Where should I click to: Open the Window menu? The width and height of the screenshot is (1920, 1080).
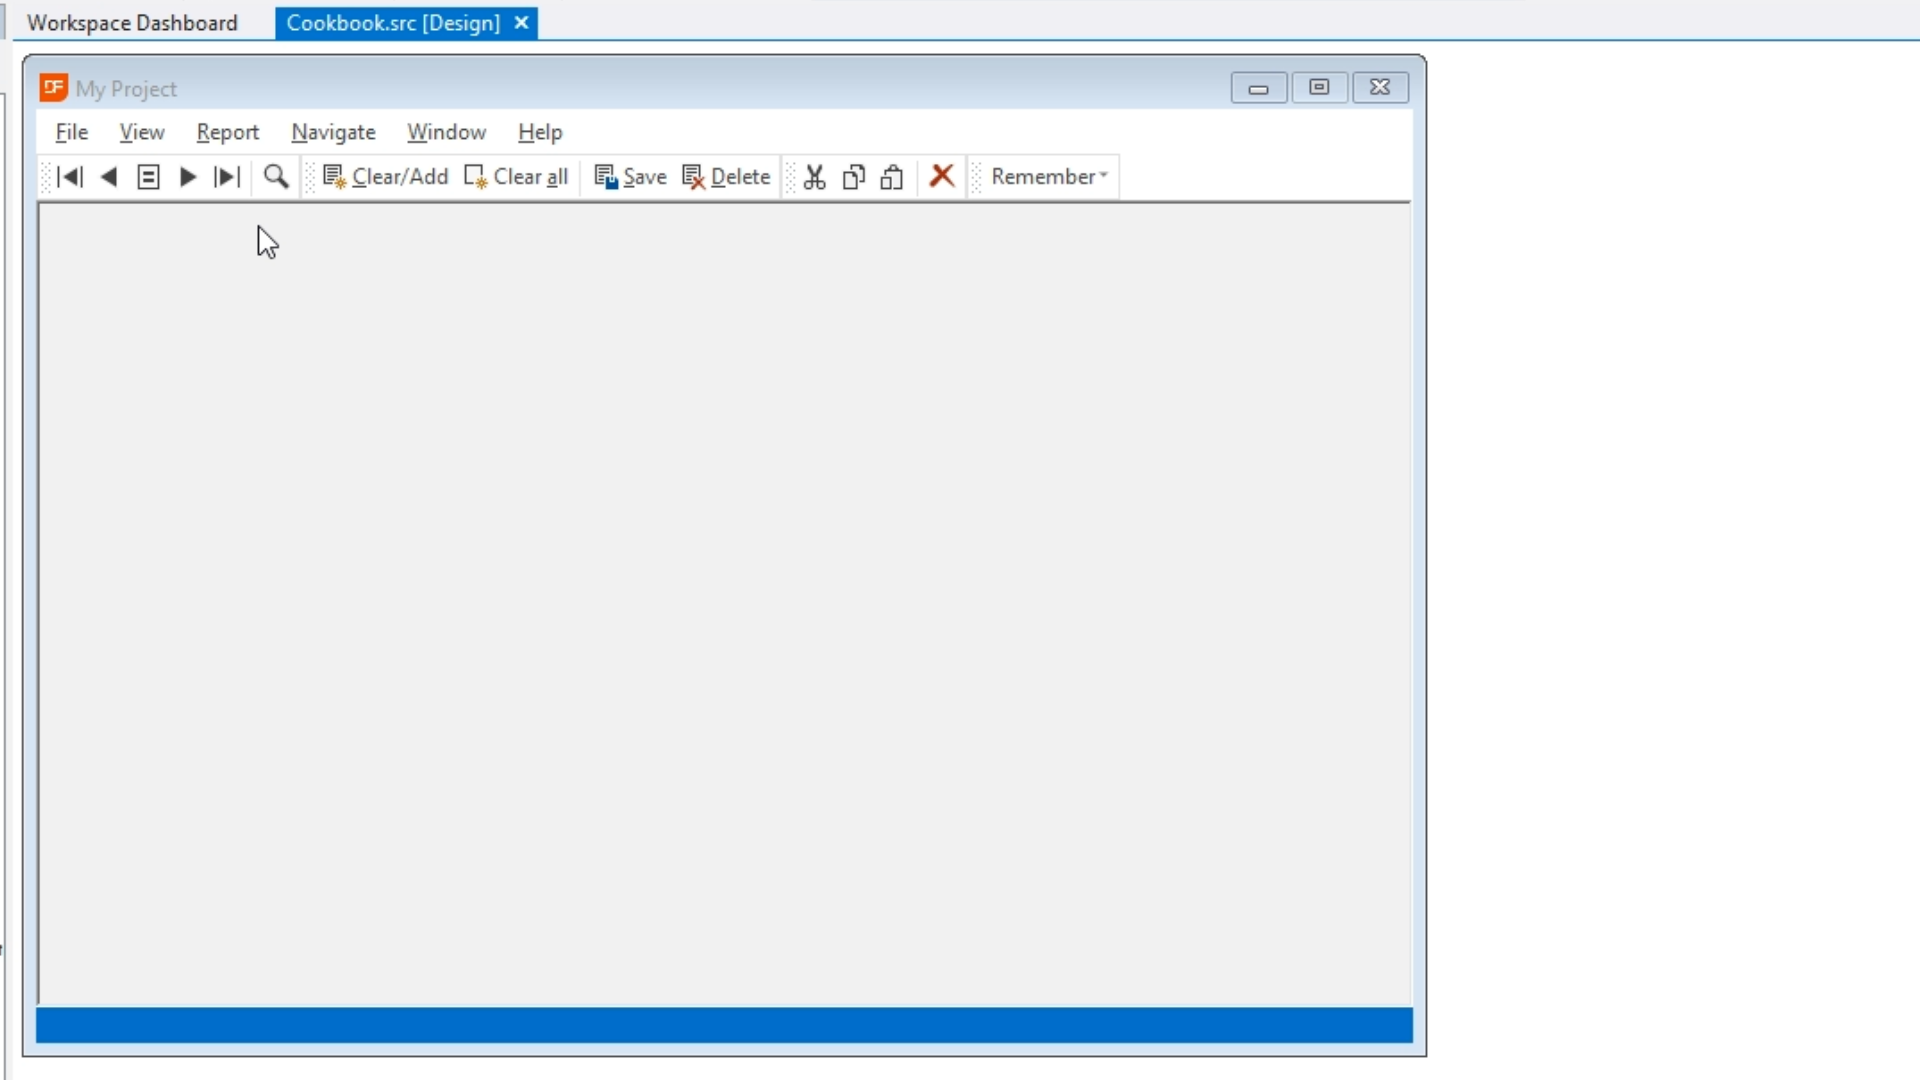click(x=446, y=132)
